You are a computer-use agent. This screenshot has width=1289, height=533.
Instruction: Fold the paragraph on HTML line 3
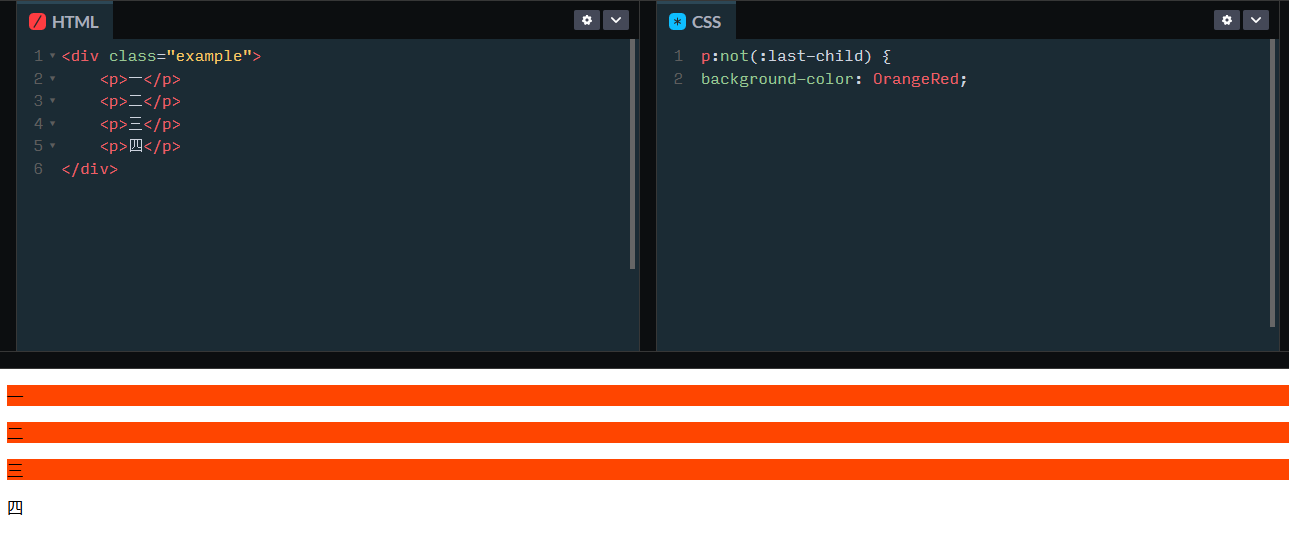click(x=52, y=102)
